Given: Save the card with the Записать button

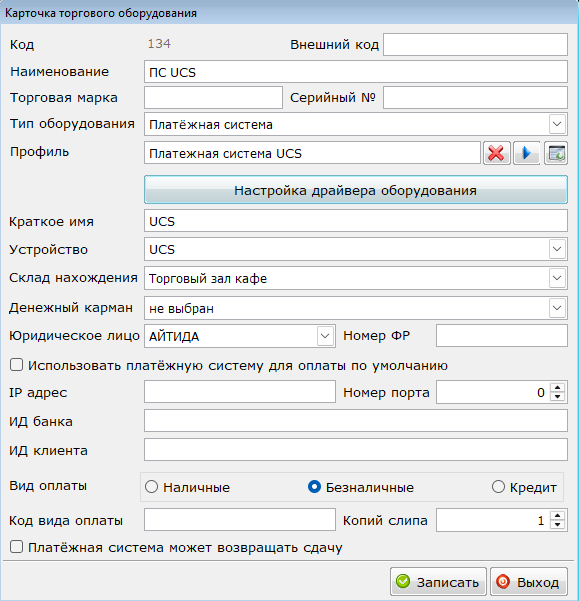Looking at the screenshot, I should pos(438,582).
